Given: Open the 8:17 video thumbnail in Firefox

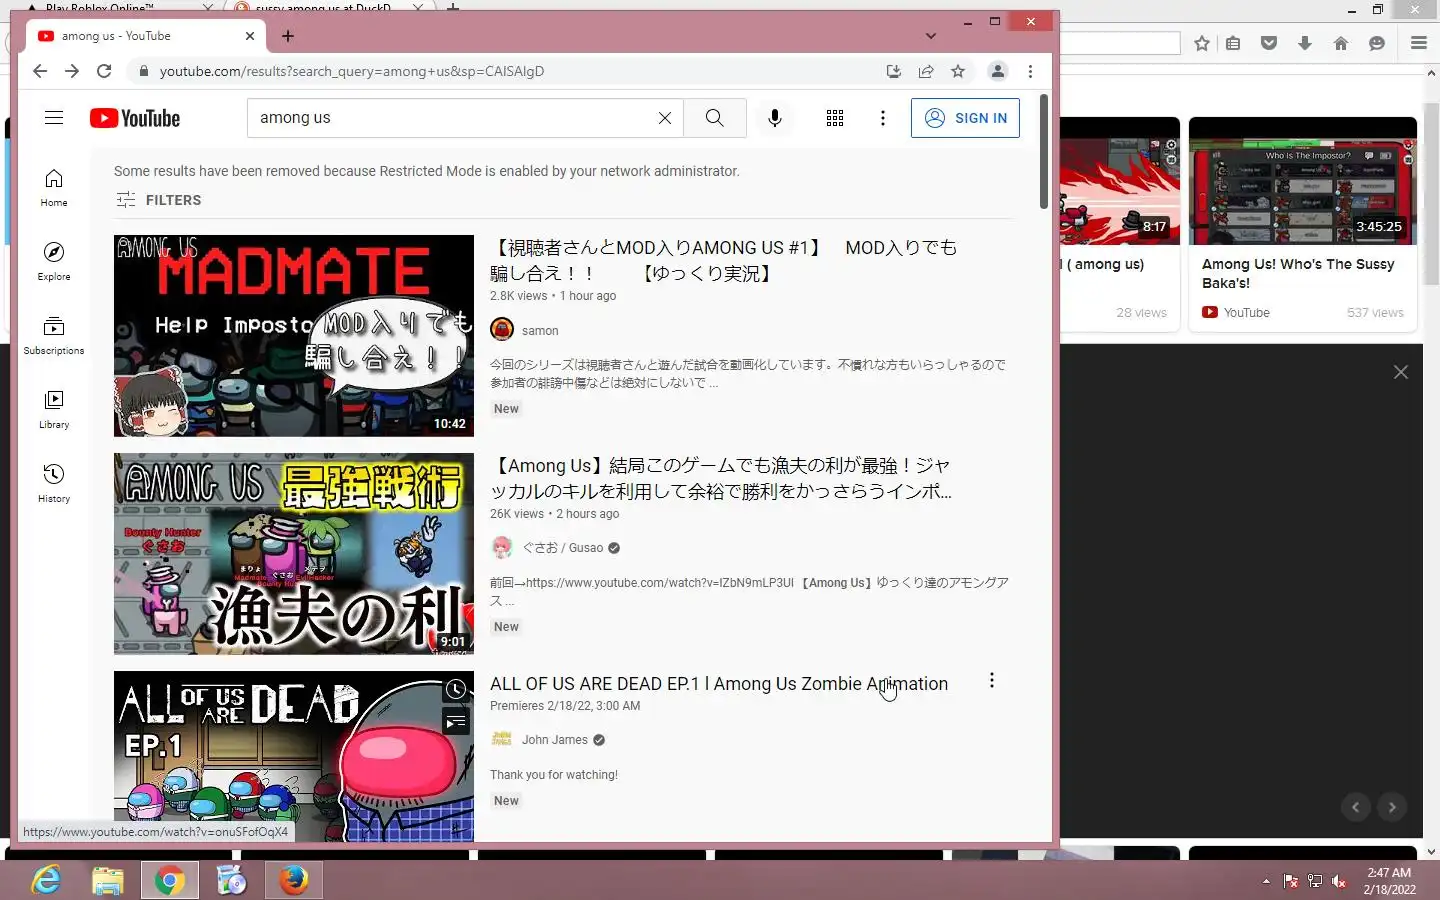Looking at the screenshot, I should point(1120,181).
